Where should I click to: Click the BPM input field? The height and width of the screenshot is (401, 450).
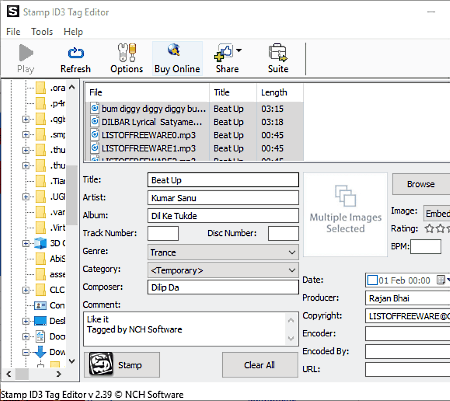(426, 247)
